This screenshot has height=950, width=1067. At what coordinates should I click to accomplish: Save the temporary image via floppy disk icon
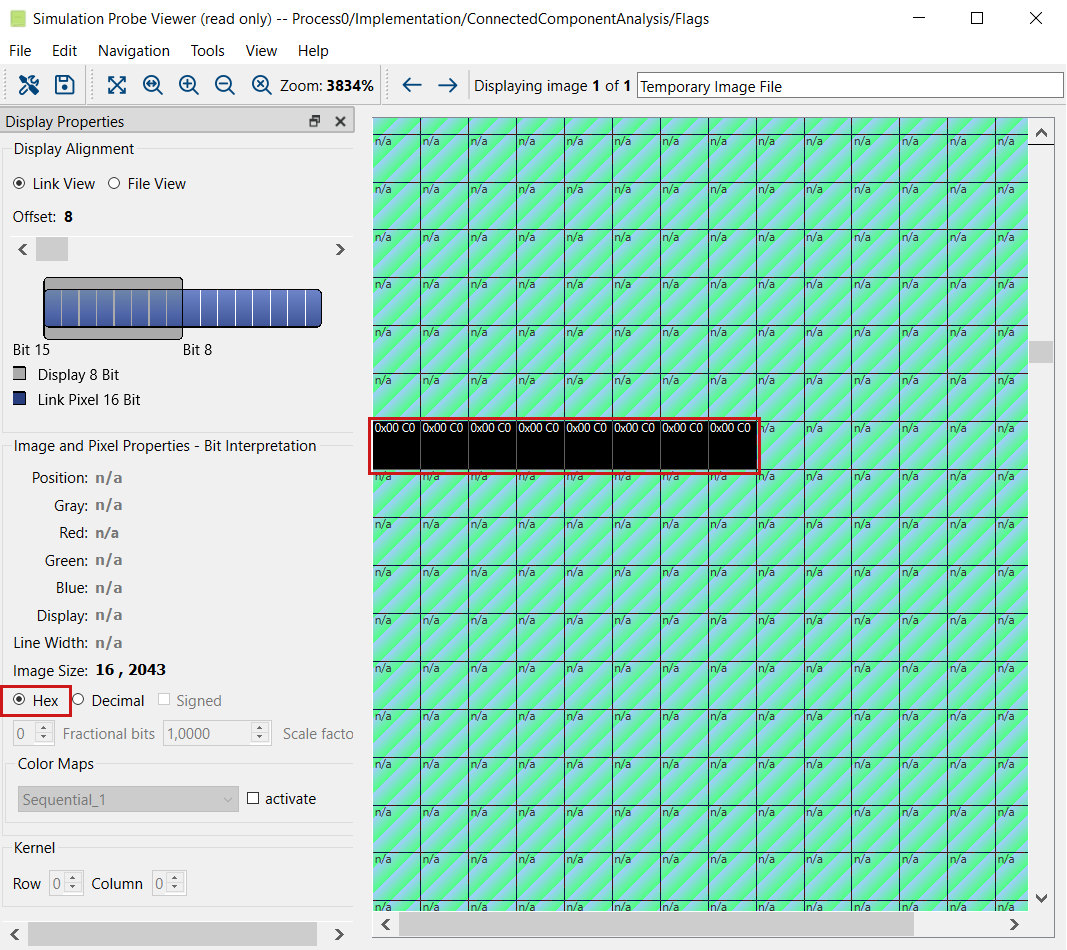[x=64, y=85]
